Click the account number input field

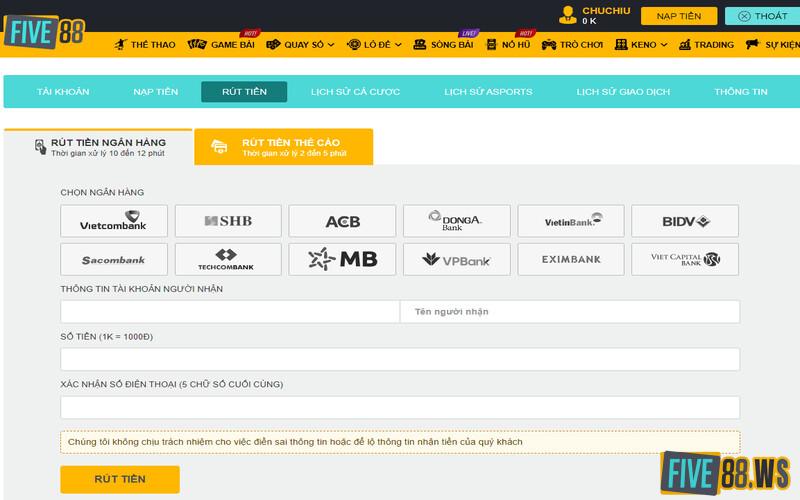pos(230,312)
